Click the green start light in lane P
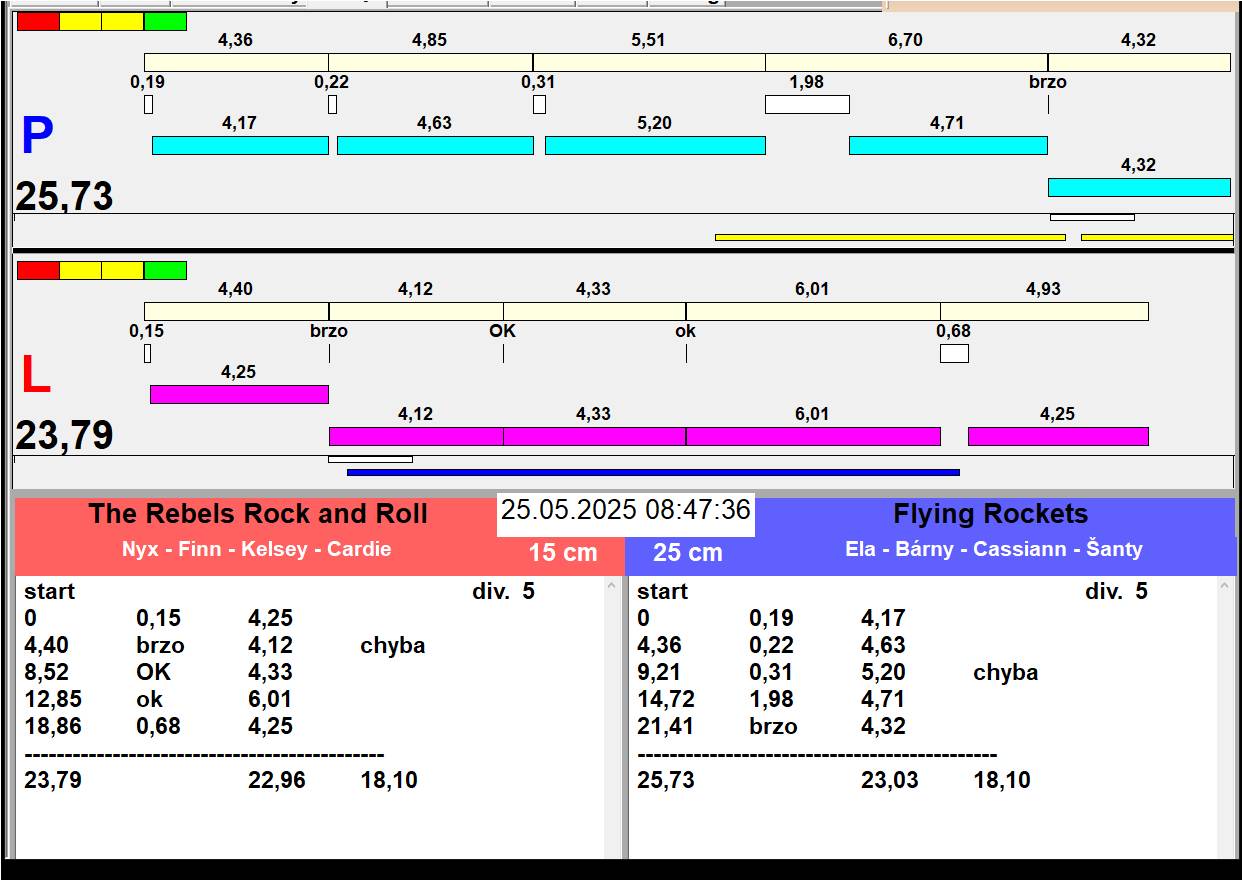 pyautogui.click(x=165, y=21)
